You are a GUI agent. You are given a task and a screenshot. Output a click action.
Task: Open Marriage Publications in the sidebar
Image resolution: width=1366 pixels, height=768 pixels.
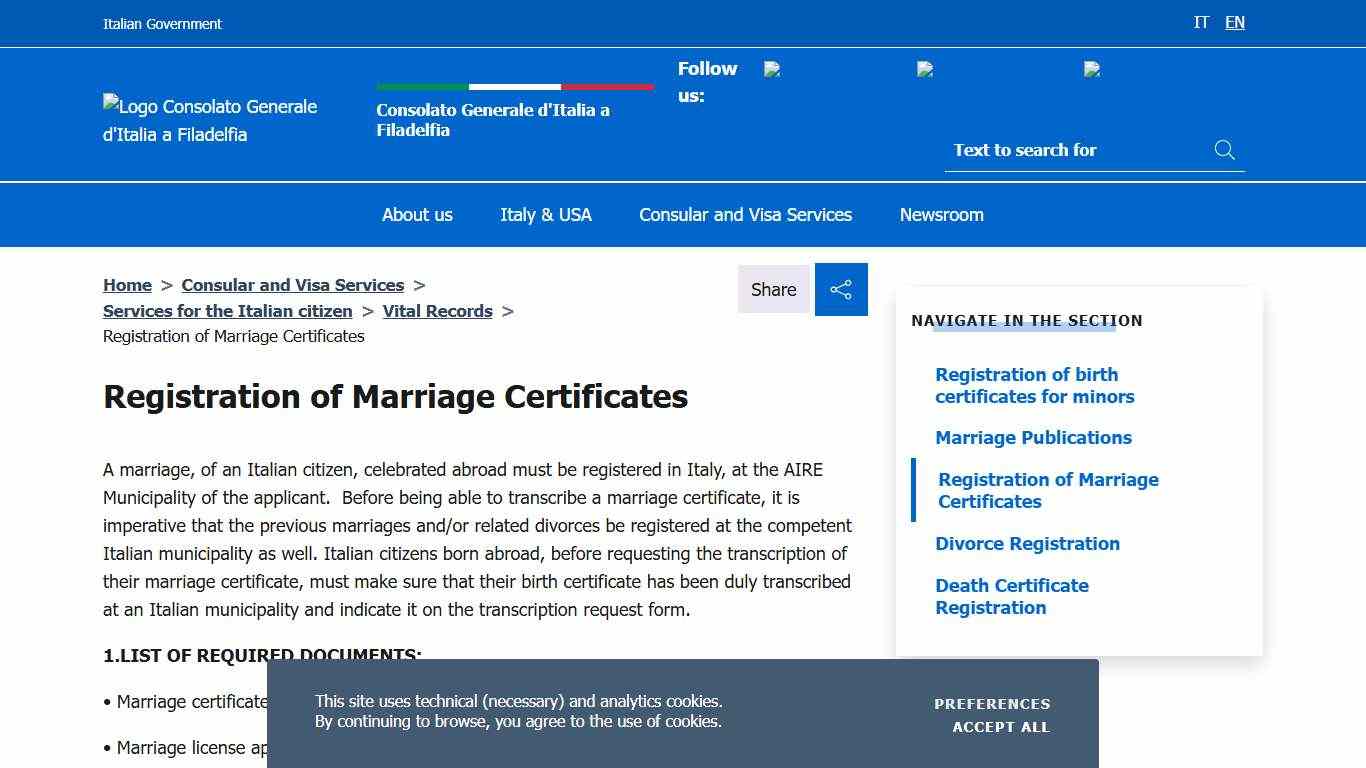1033,437
